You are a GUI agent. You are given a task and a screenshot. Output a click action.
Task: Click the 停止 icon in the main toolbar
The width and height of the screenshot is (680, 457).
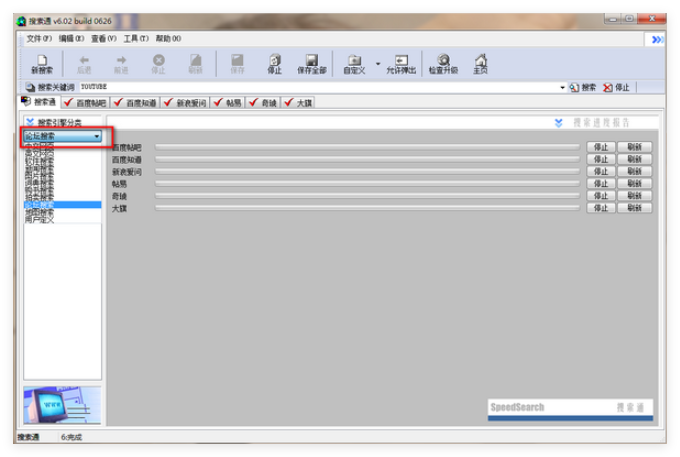coord(274,64)
